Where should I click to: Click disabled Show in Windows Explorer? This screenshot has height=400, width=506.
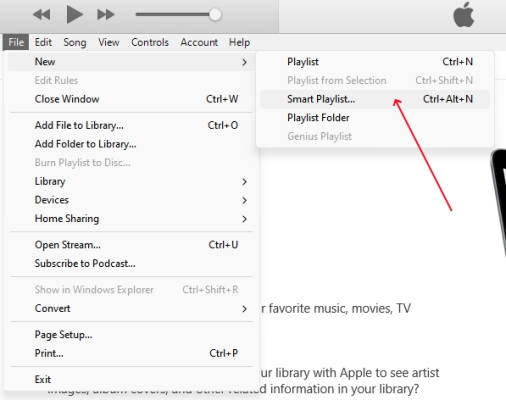(x=131, y=290)
